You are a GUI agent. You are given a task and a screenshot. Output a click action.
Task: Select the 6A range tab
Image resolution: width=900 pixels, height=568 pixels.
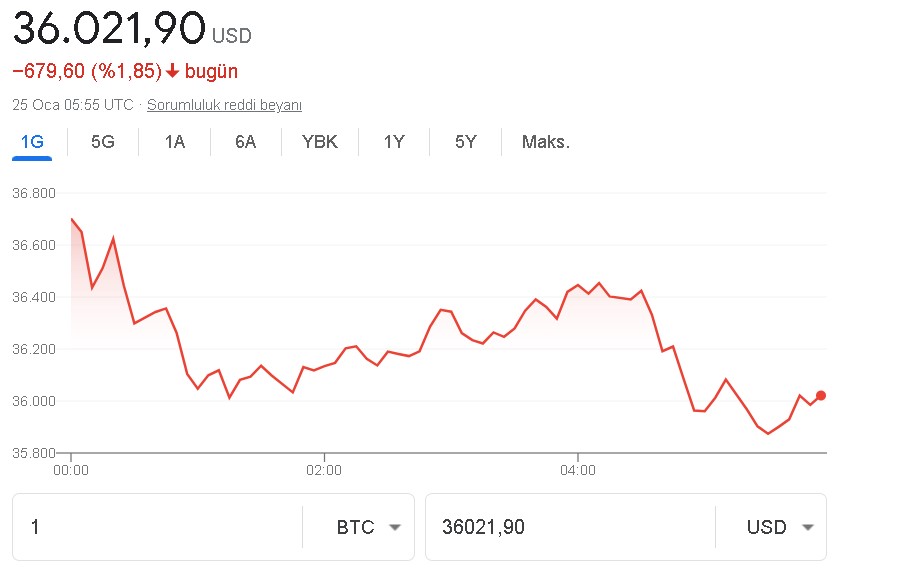[x=246, y=142]
